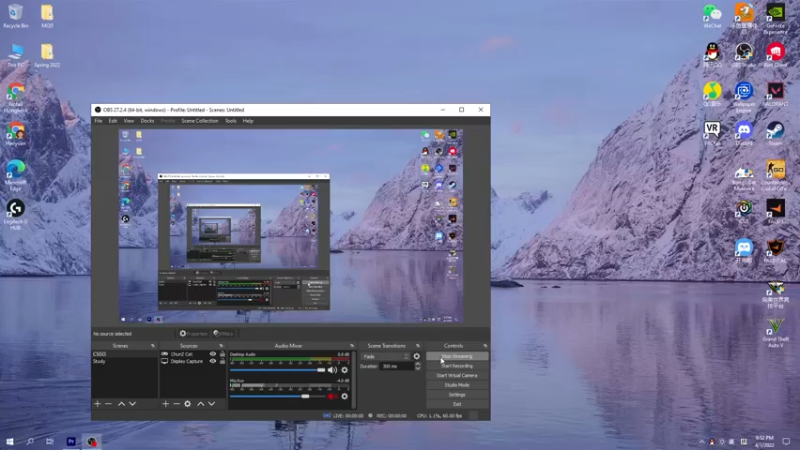Open the Recycle Bin on the desktop
Viewport: 800px width, 450px height.
click(x=16, y=16)
